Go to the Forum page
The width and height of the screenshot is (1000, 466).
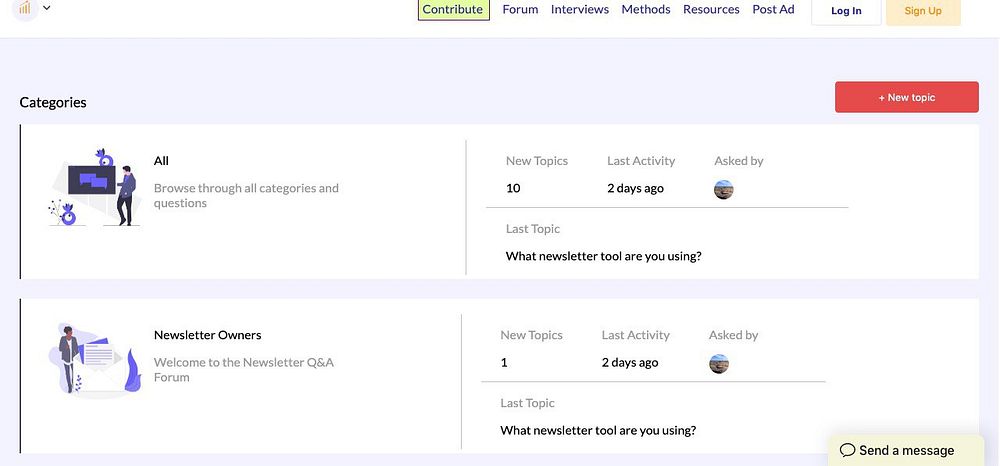pos(520,10)
